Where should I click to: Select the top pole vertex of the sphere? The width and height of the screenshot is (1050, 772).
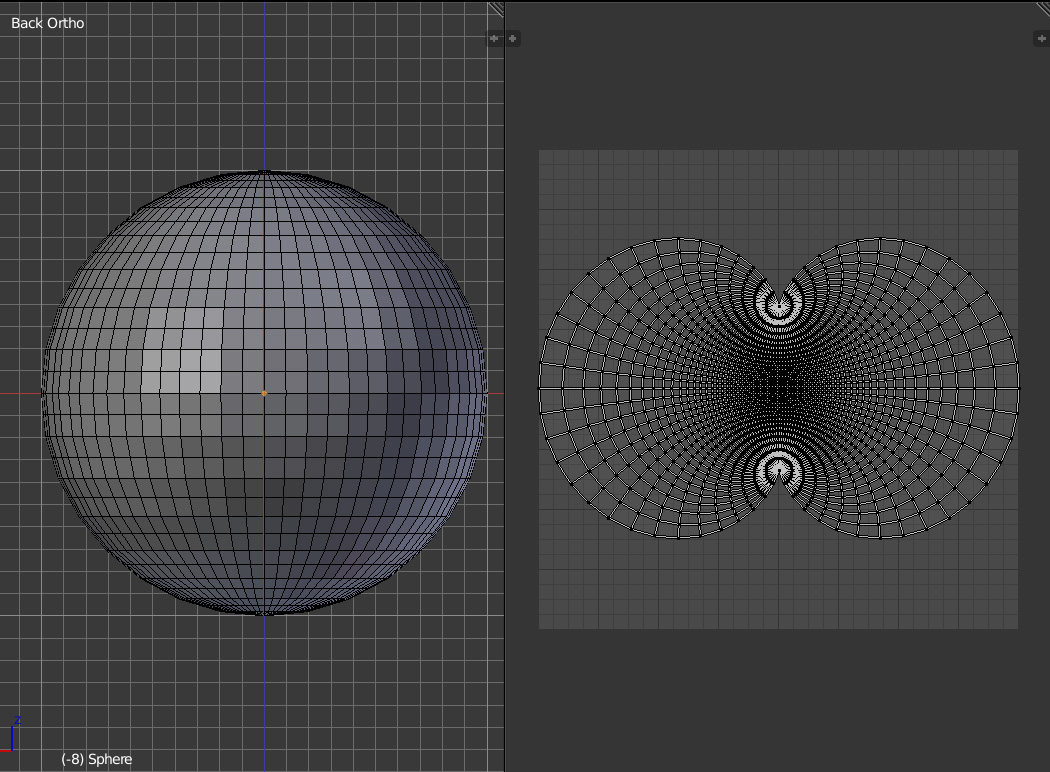click(x=264, y=172)
